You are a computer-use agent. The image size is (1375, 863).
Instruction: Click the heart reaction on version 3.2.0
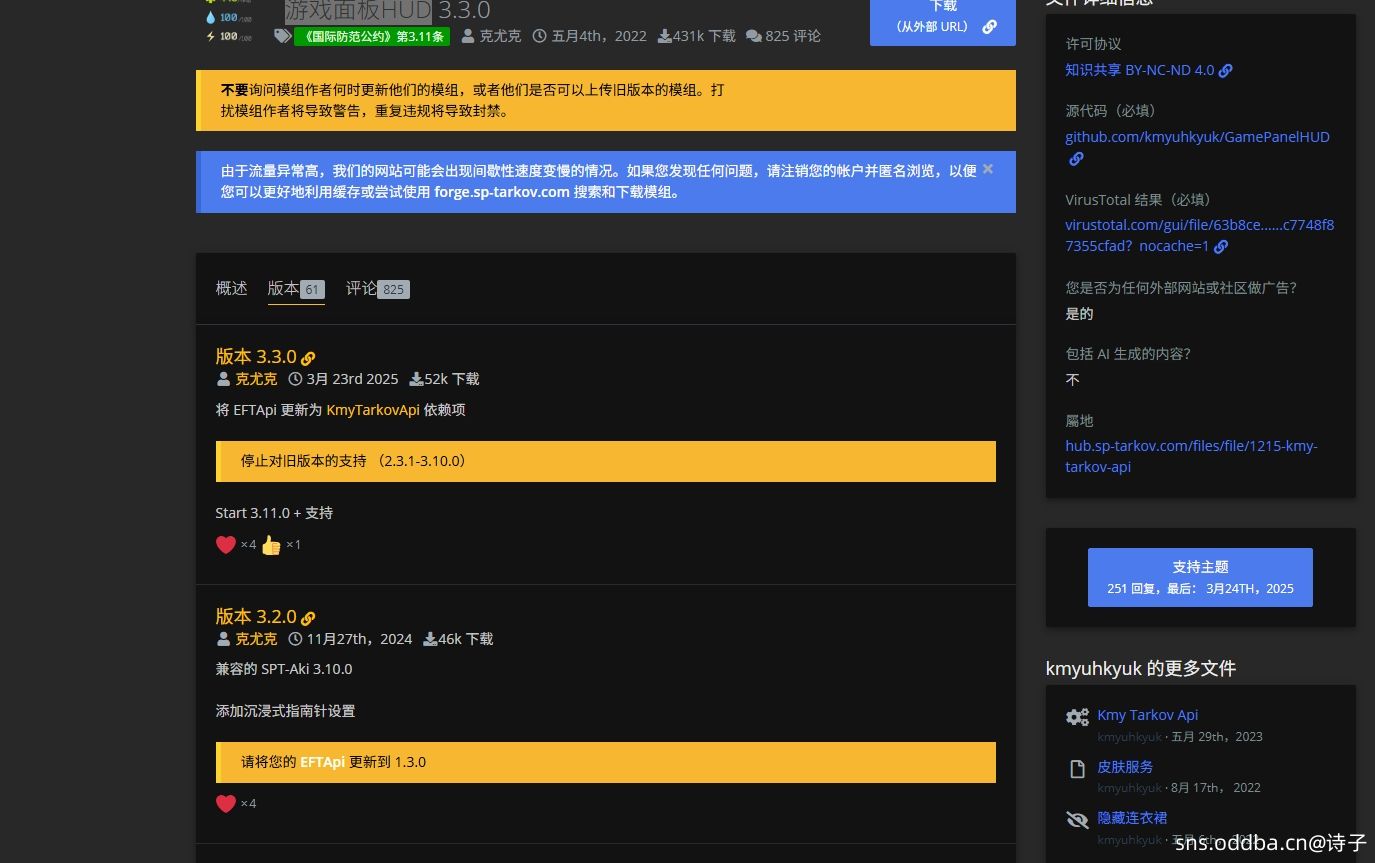pos(226,803)
